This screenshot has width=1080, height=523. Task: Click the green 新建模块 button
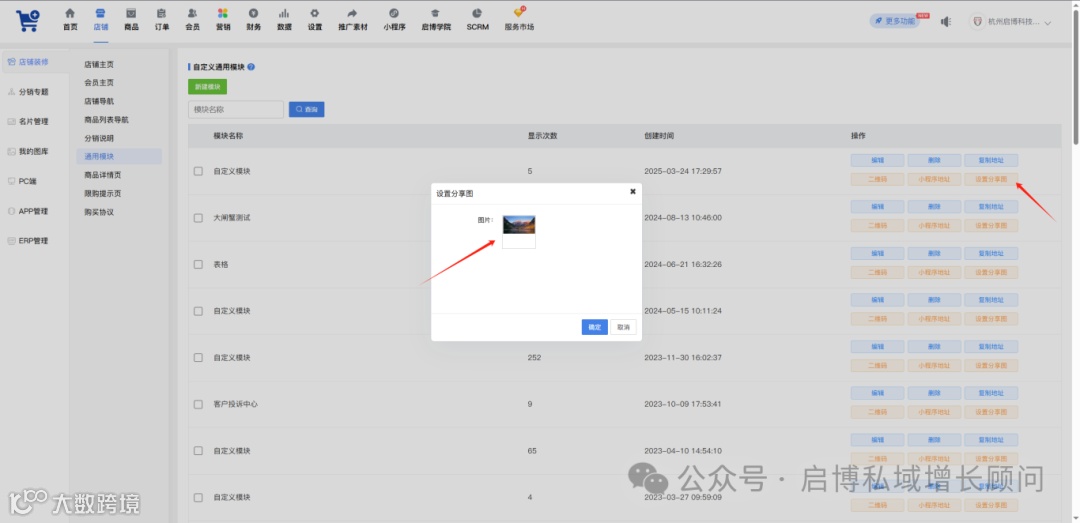(207, 87)
